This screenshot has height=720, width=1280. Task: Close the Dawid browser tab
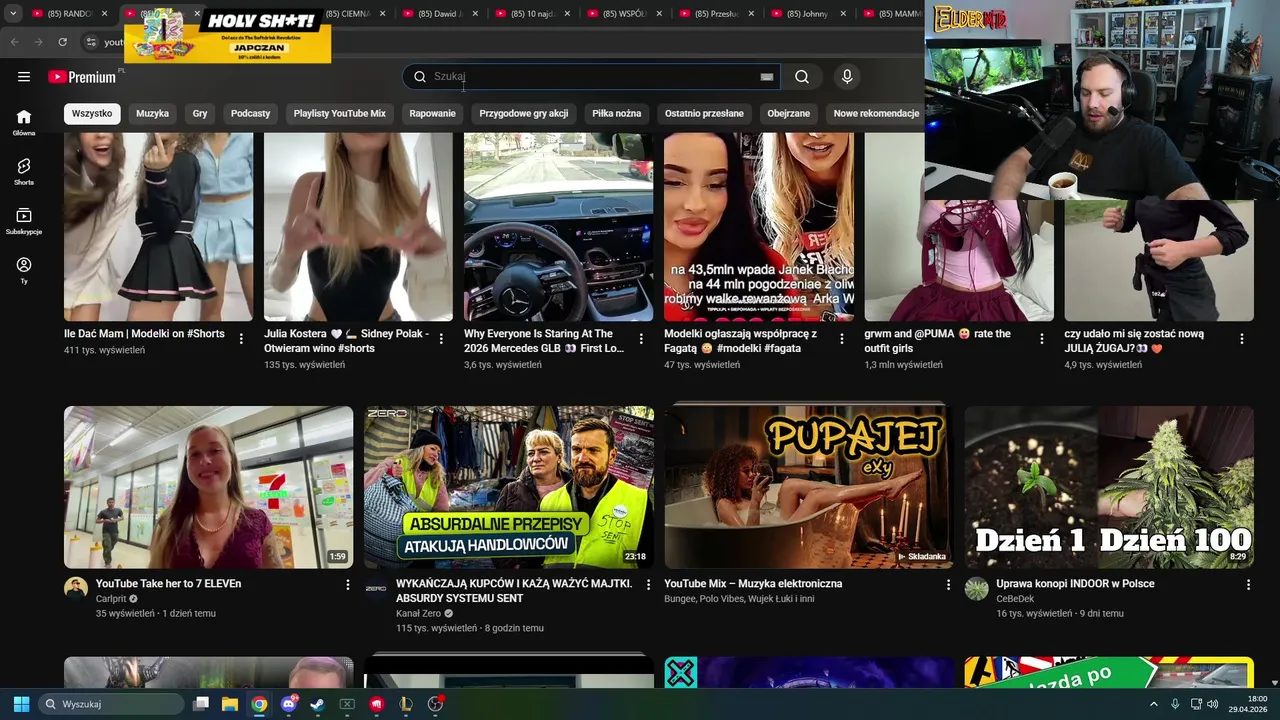[x=475, y=14]
